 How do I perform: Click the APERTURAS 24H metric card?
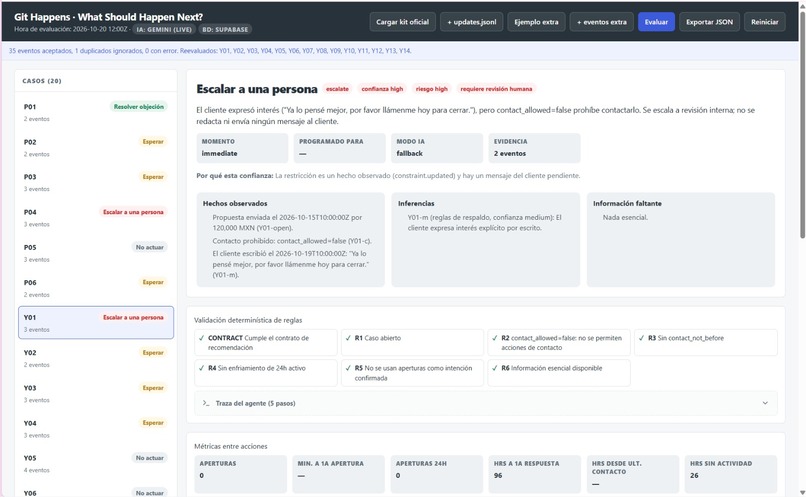(x=436, y=474)
